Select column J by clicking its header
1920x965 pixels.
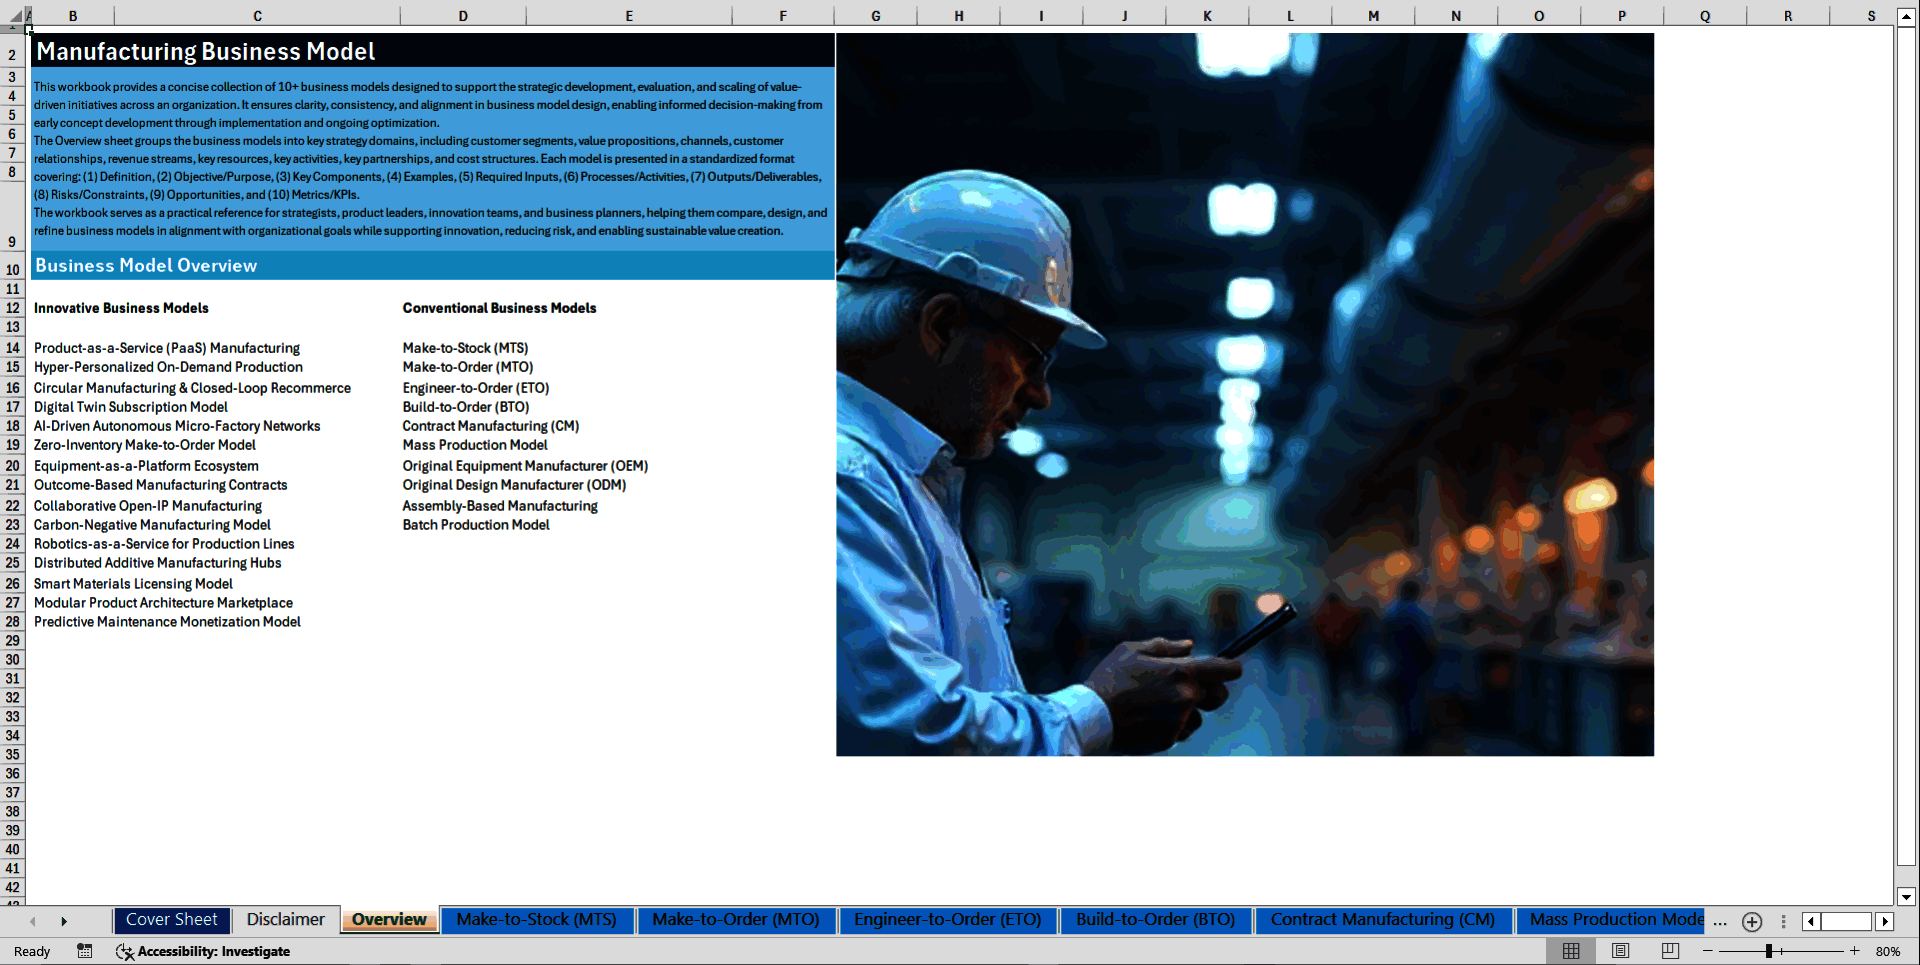pyautogui.click(x=1124, y=15)
